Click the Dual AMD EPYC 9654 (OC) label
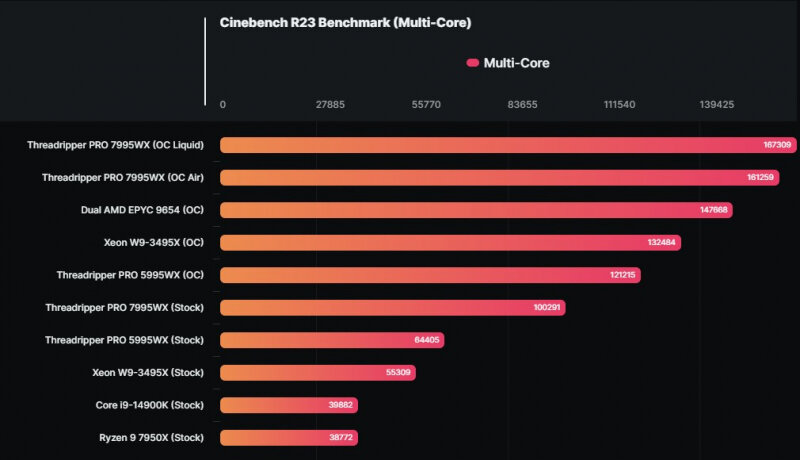Viewport: 800px width, 460px height. point(142,210)
